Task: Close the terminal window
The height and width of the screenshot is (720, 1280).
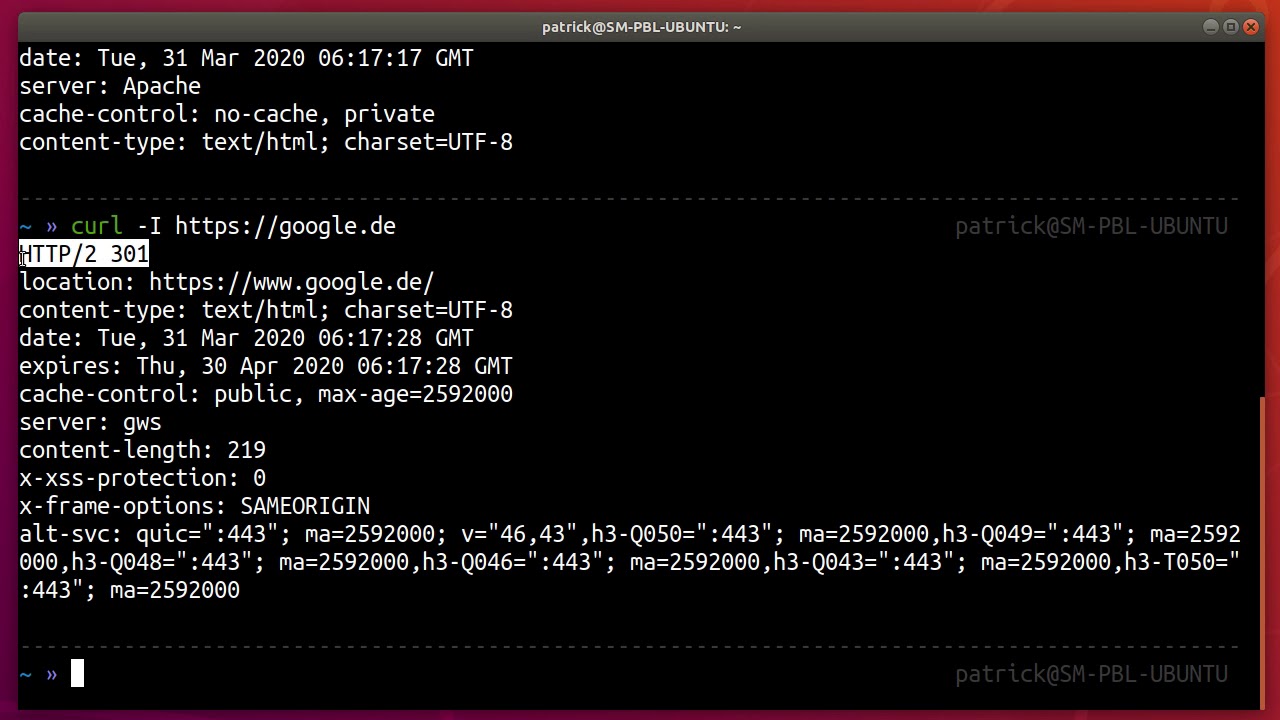Action: tap(1251, 27)
